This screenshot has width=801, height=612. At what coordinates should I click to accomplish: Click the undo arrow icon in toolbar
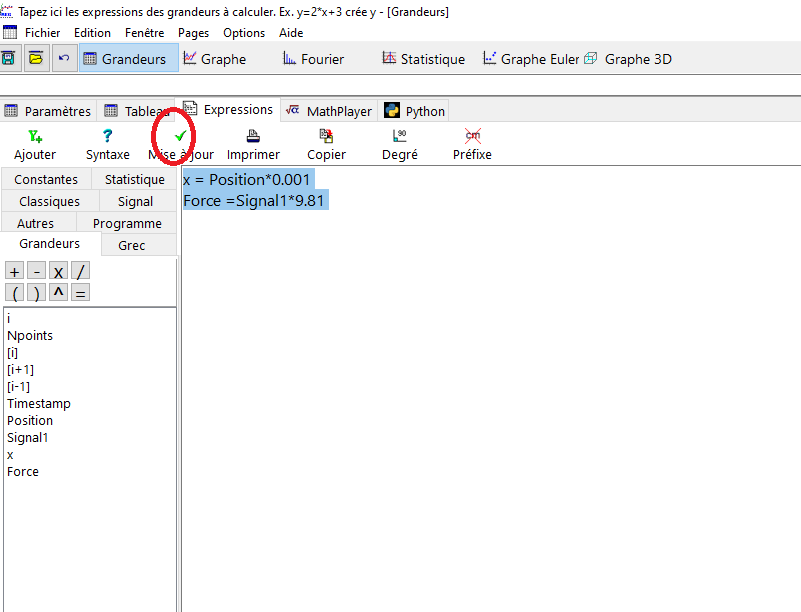64,58
